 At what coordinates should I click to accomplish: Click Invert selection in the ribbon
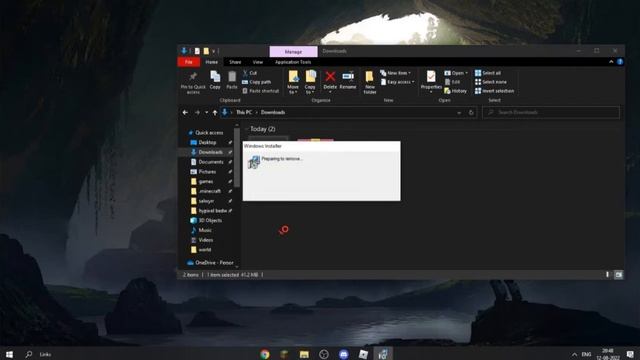494,91
